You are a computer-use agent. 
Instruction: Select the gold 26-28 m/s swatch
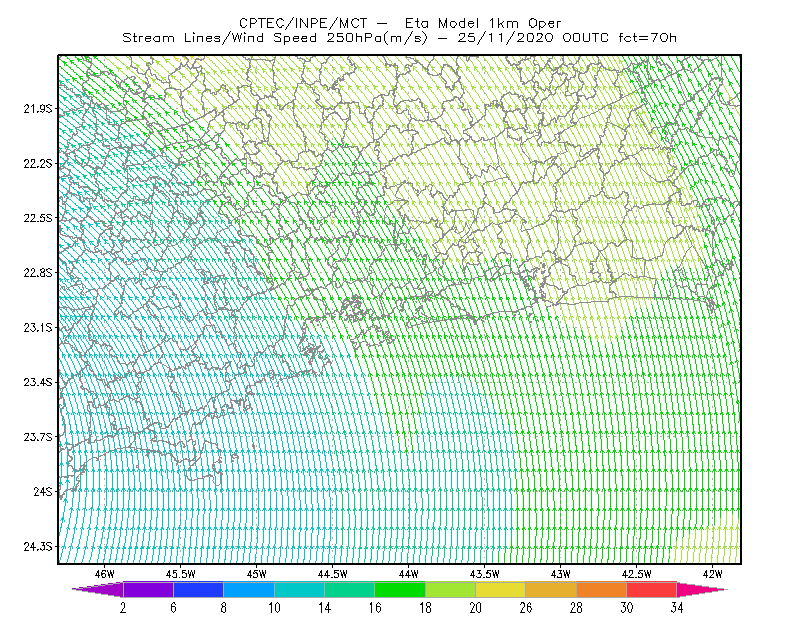pos(551,589)
